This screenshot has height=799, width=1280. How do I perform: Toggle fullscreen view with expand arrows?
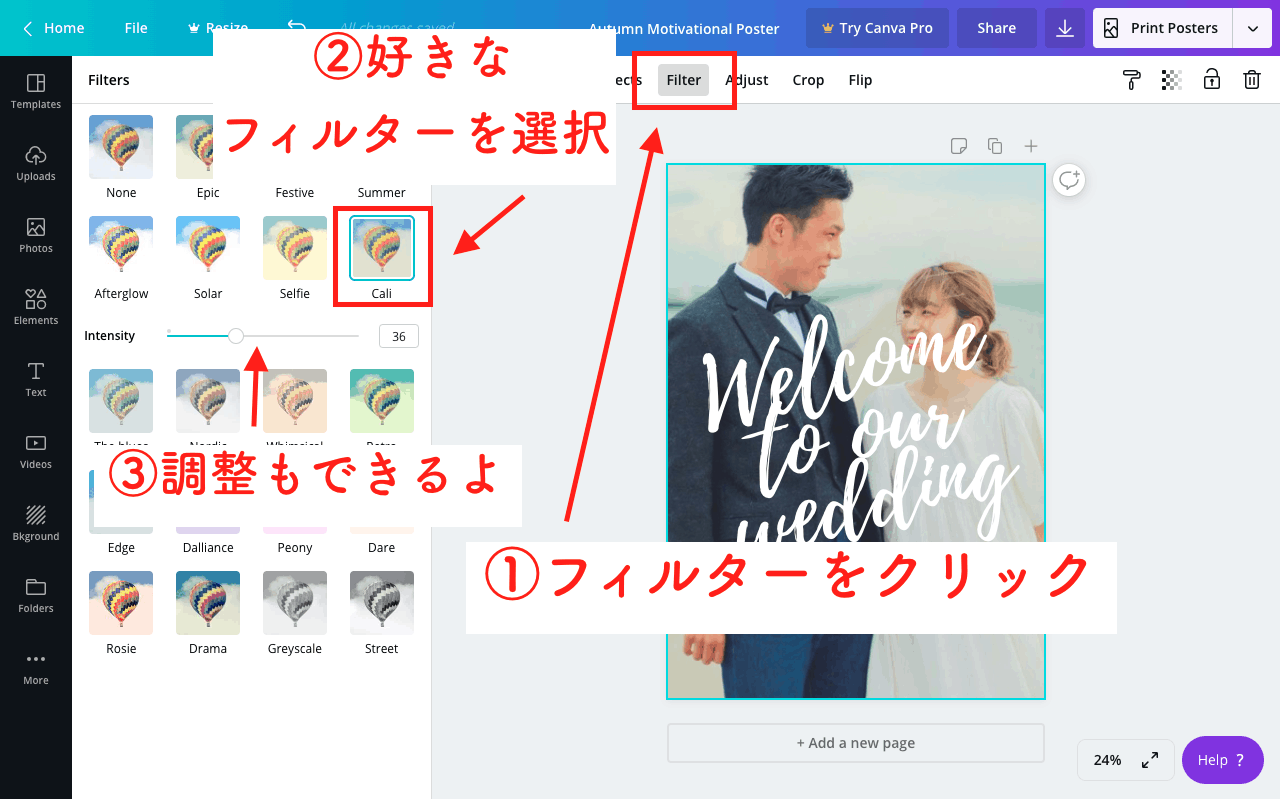(1150, 760)
